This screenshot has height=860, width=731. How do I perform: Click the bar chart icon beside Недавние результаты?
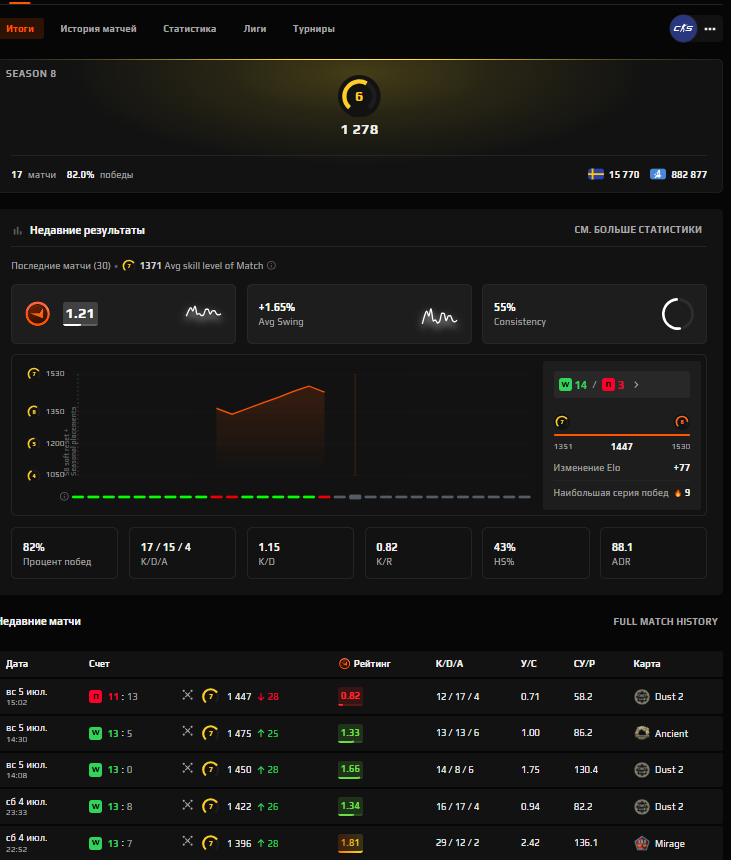tap(18, 231)
